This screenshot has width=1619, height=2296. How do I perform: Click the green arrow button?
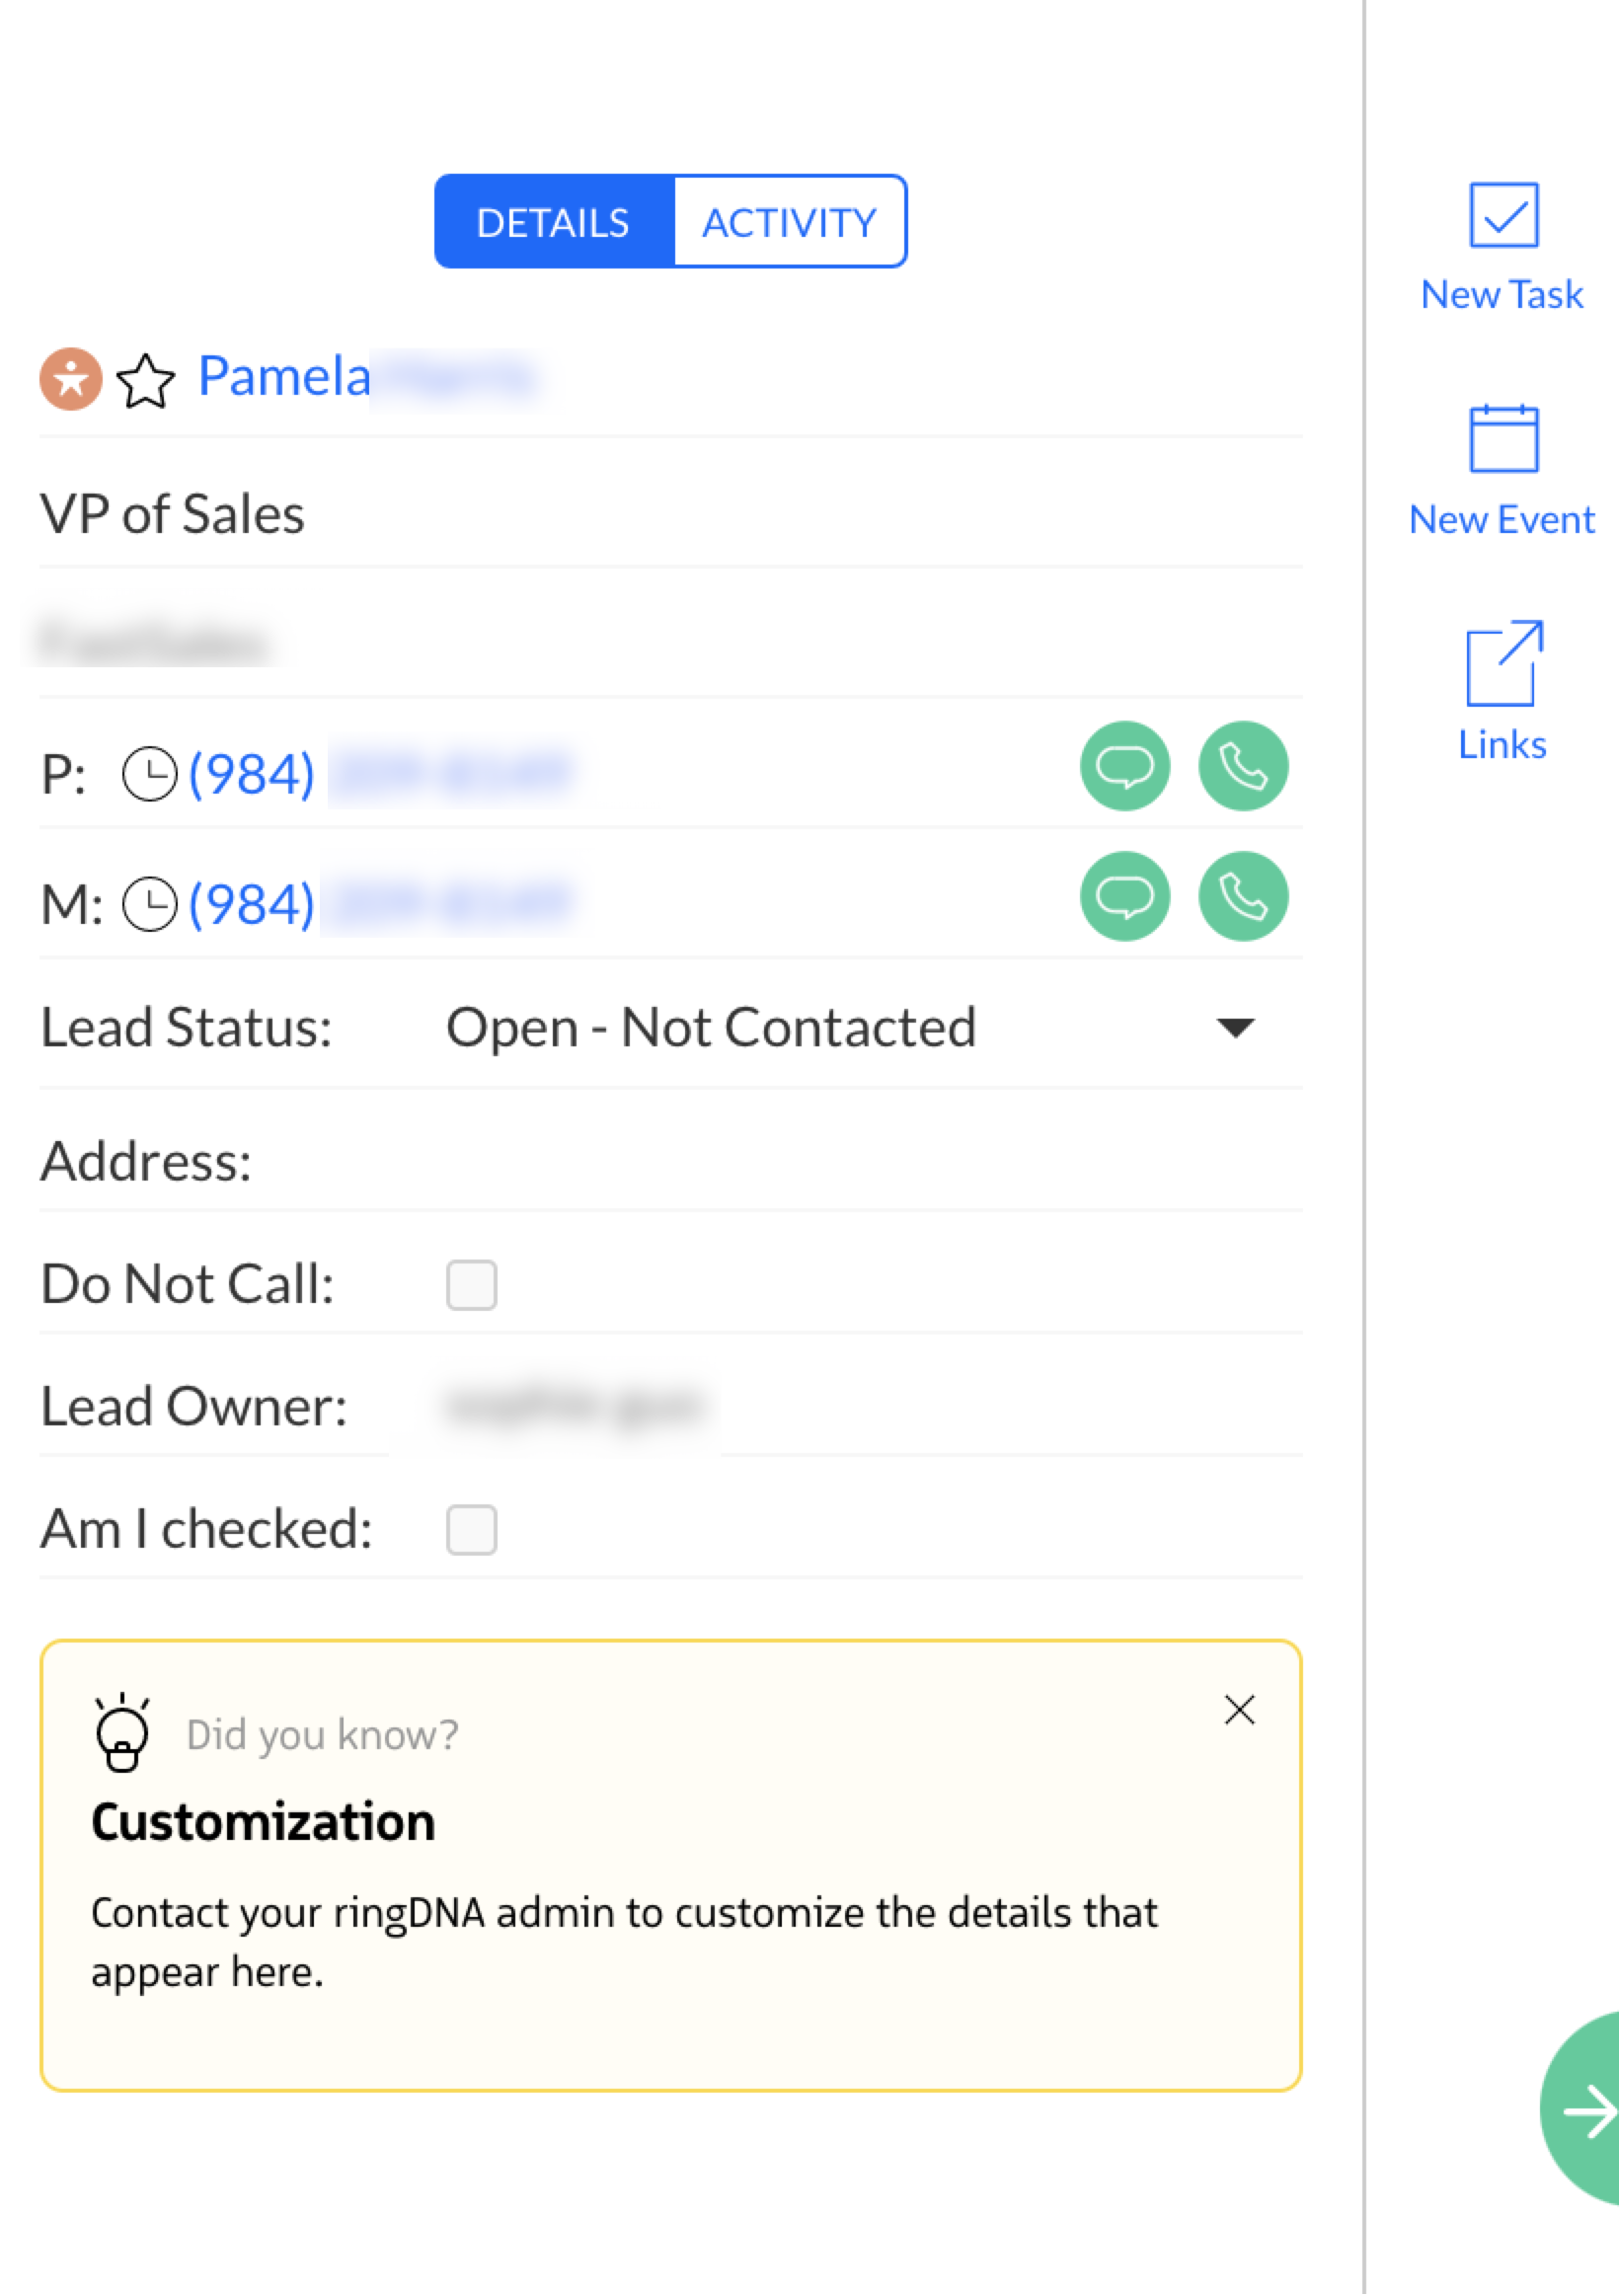(1584, 2109)
